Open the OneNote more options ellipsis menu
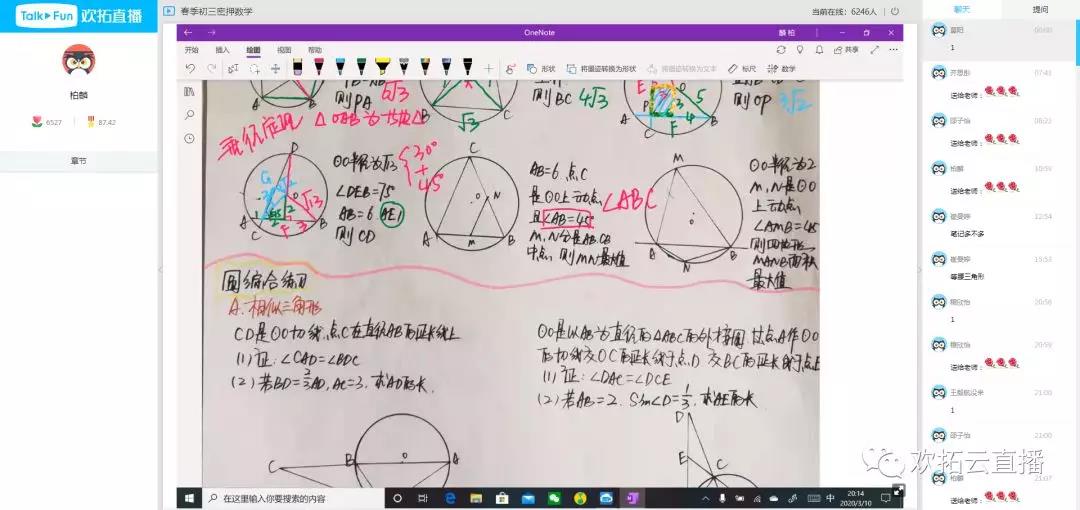The image size is (1080, 510). [x=894, y=49]
